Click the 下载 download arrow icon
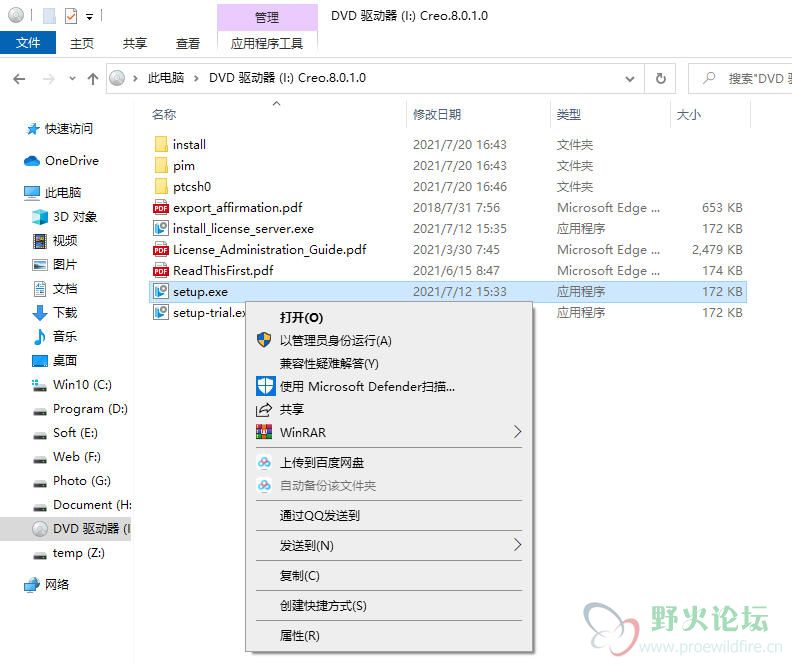This screenshot has width=792, height=665. (40, 313)
